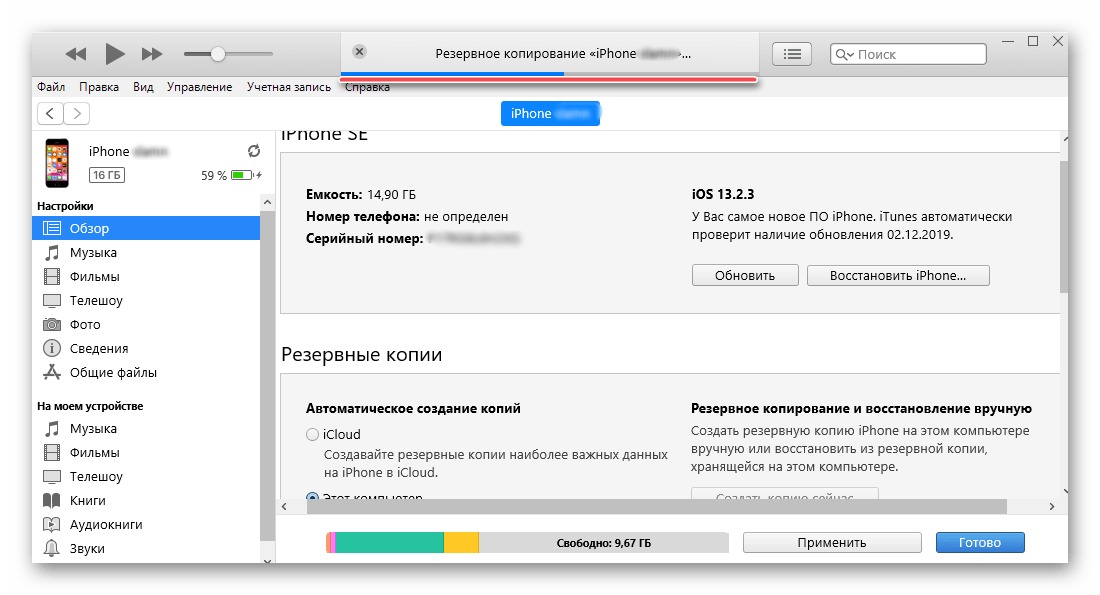Image resolution: width=1100 pixels, height=595 pixels.
Task: Click the blue Готово button
Action: pos(980,542)
